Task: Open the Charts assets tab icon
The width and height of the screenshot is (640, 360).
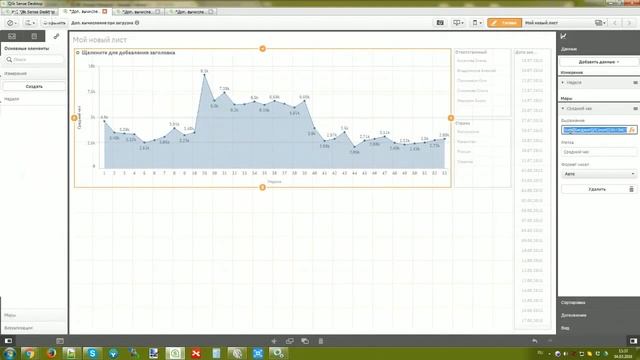Action: coord(12,36)
